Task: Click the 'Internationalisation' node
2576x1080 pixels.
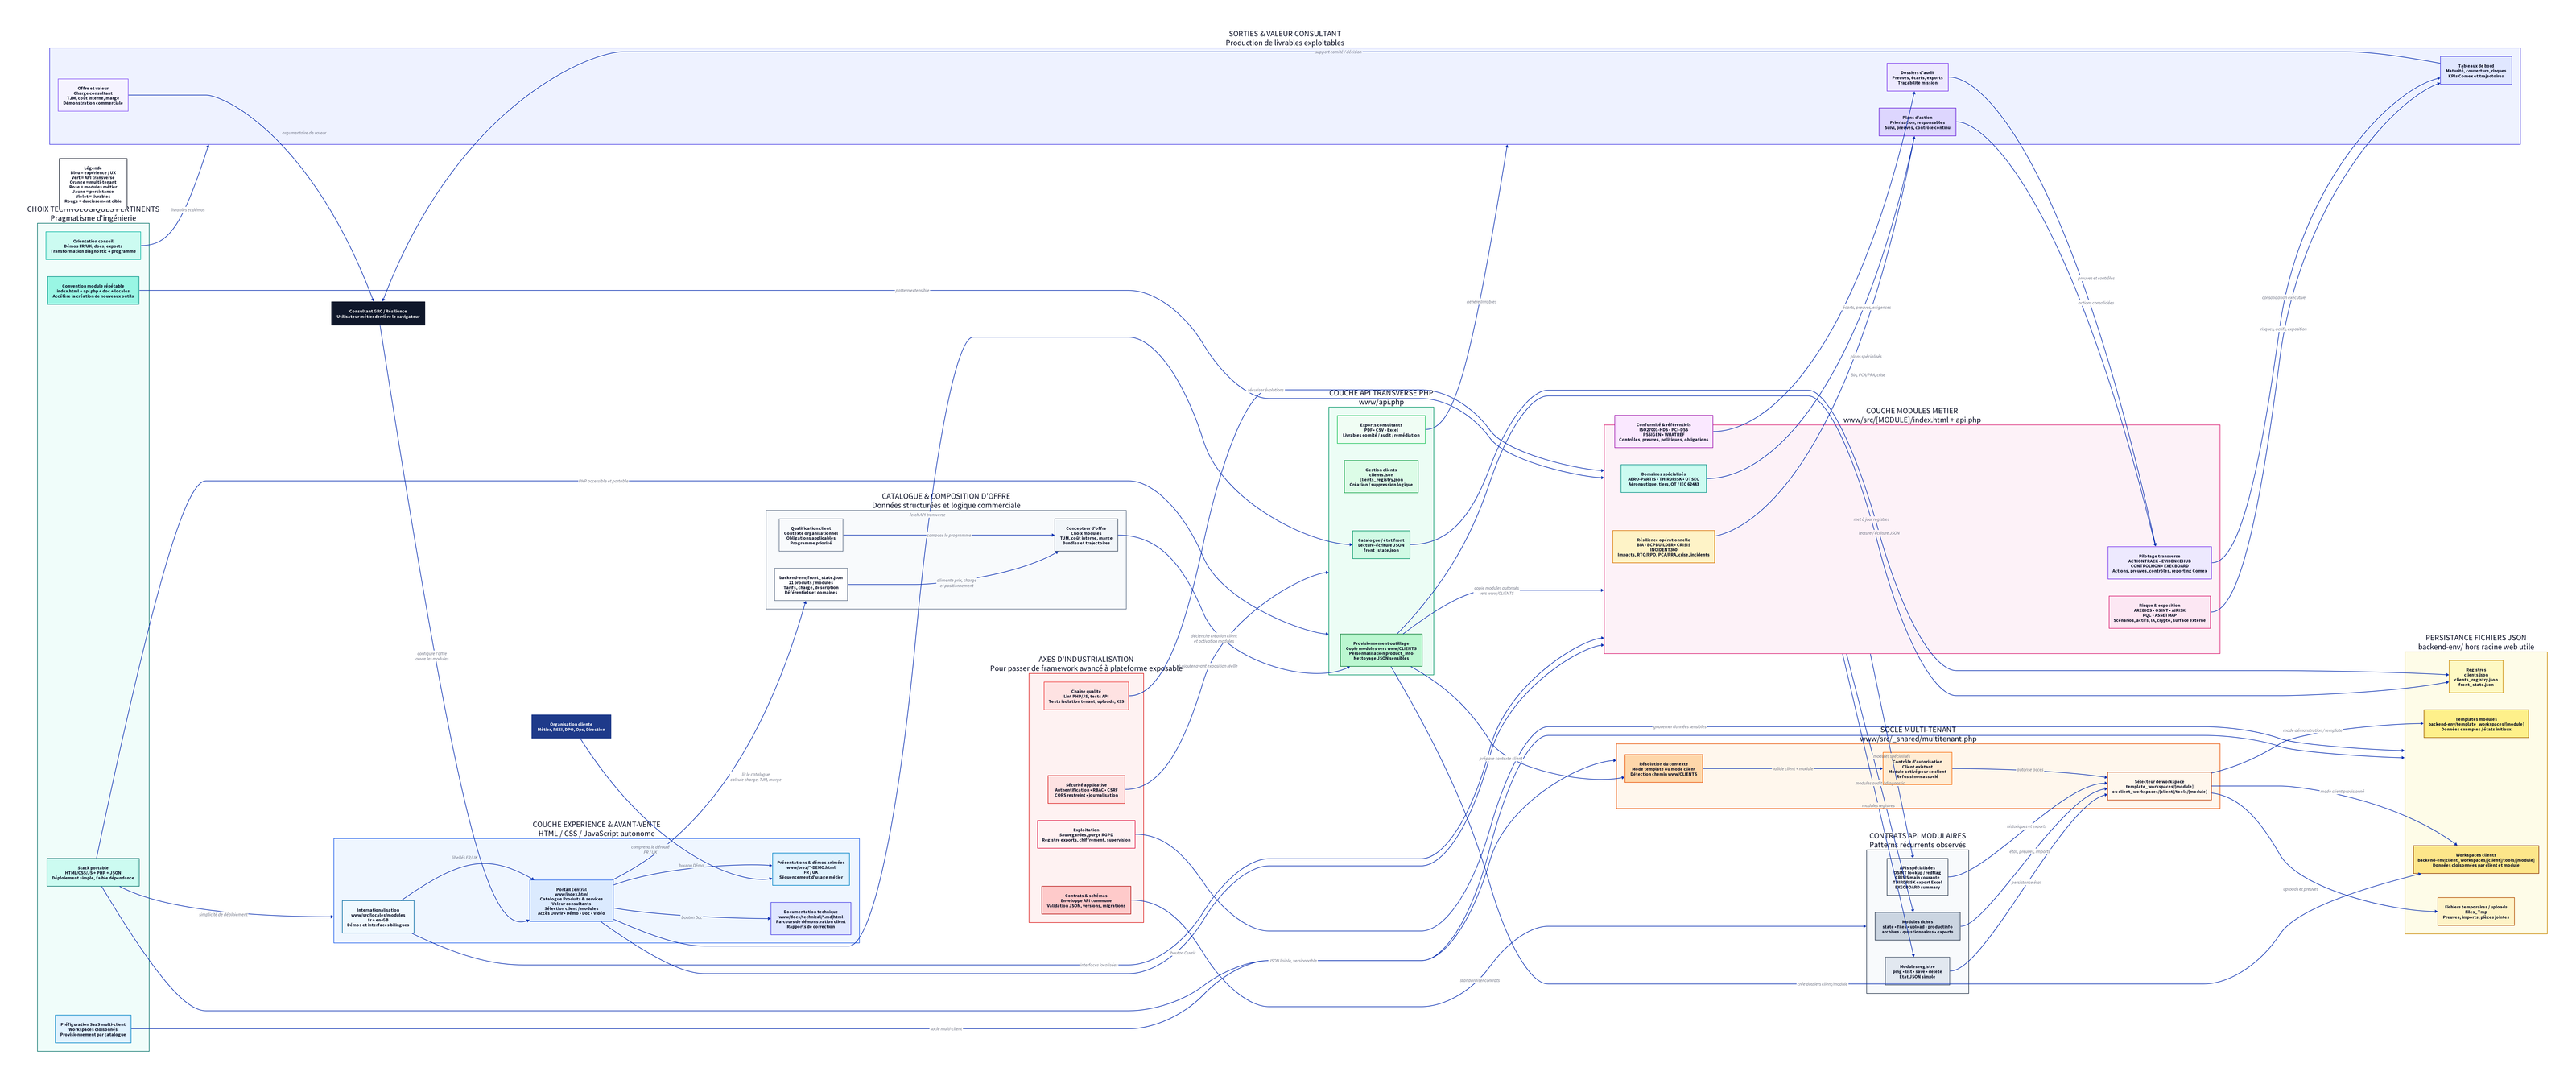Action: click(378, 917)
